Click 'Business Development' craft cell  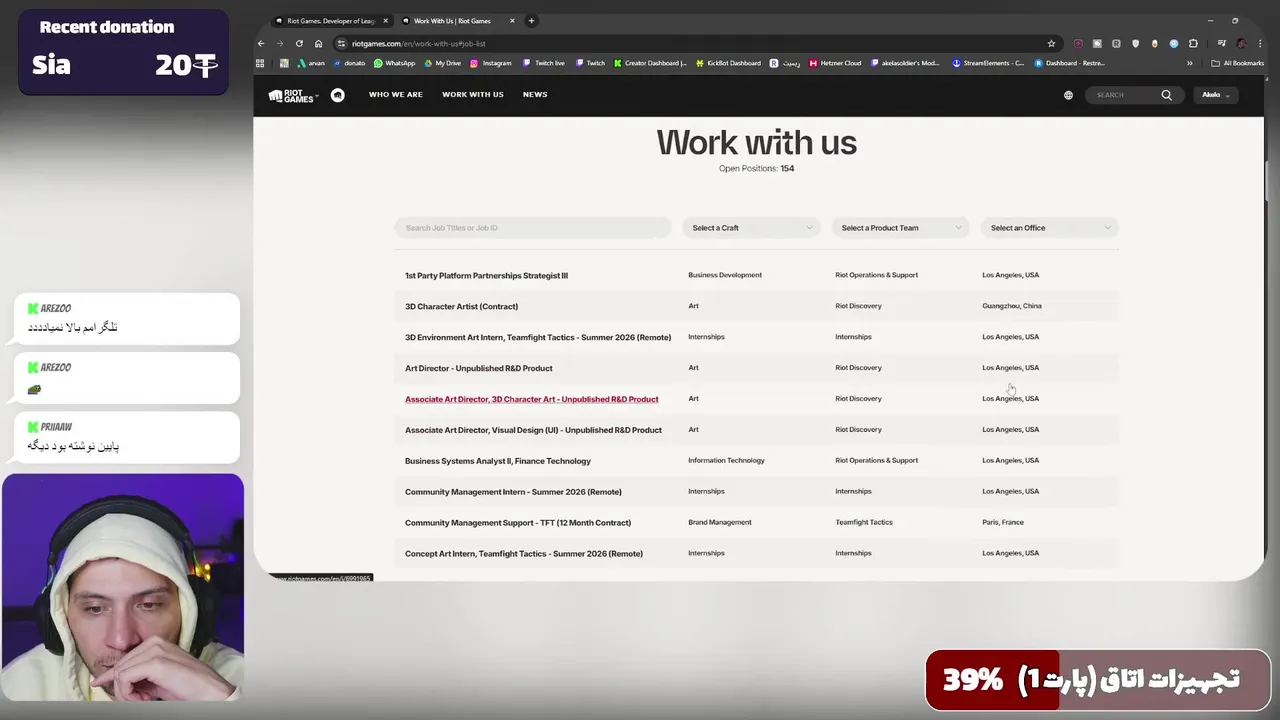coord(724,275)
